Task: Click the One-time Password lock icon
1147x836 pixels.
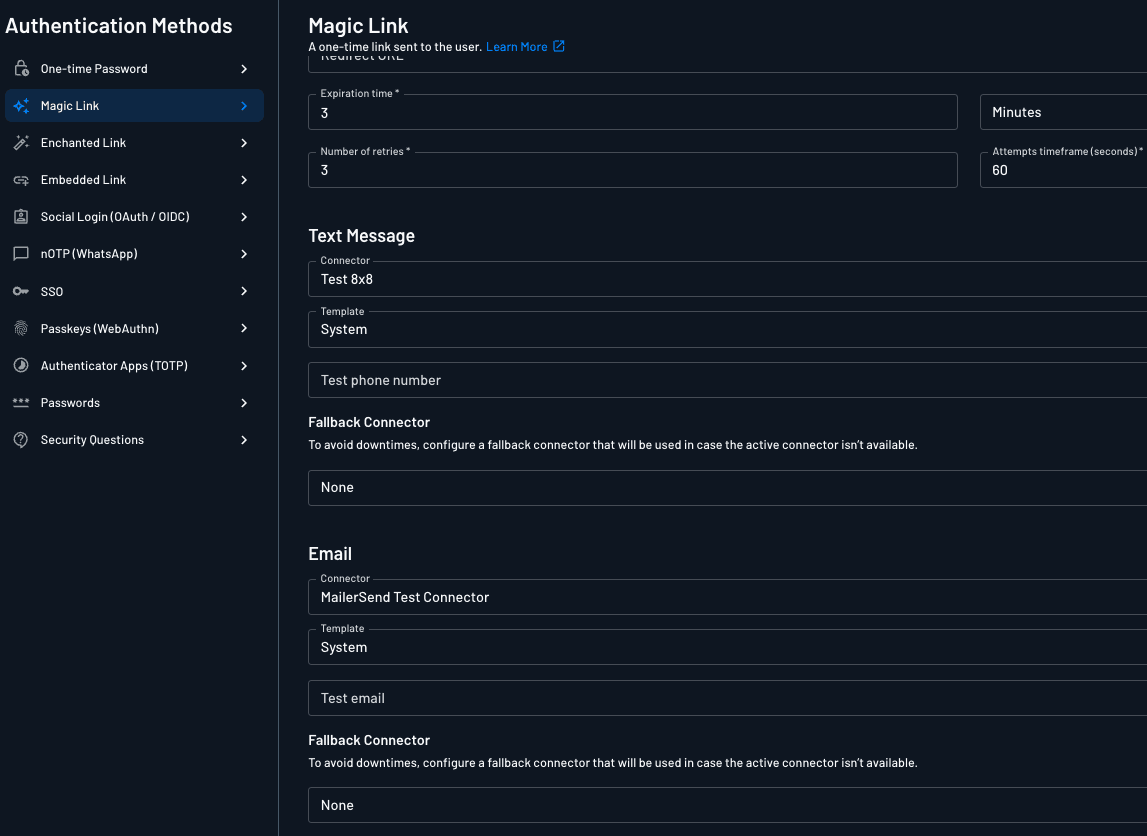Action: click(x=21, y=69)
